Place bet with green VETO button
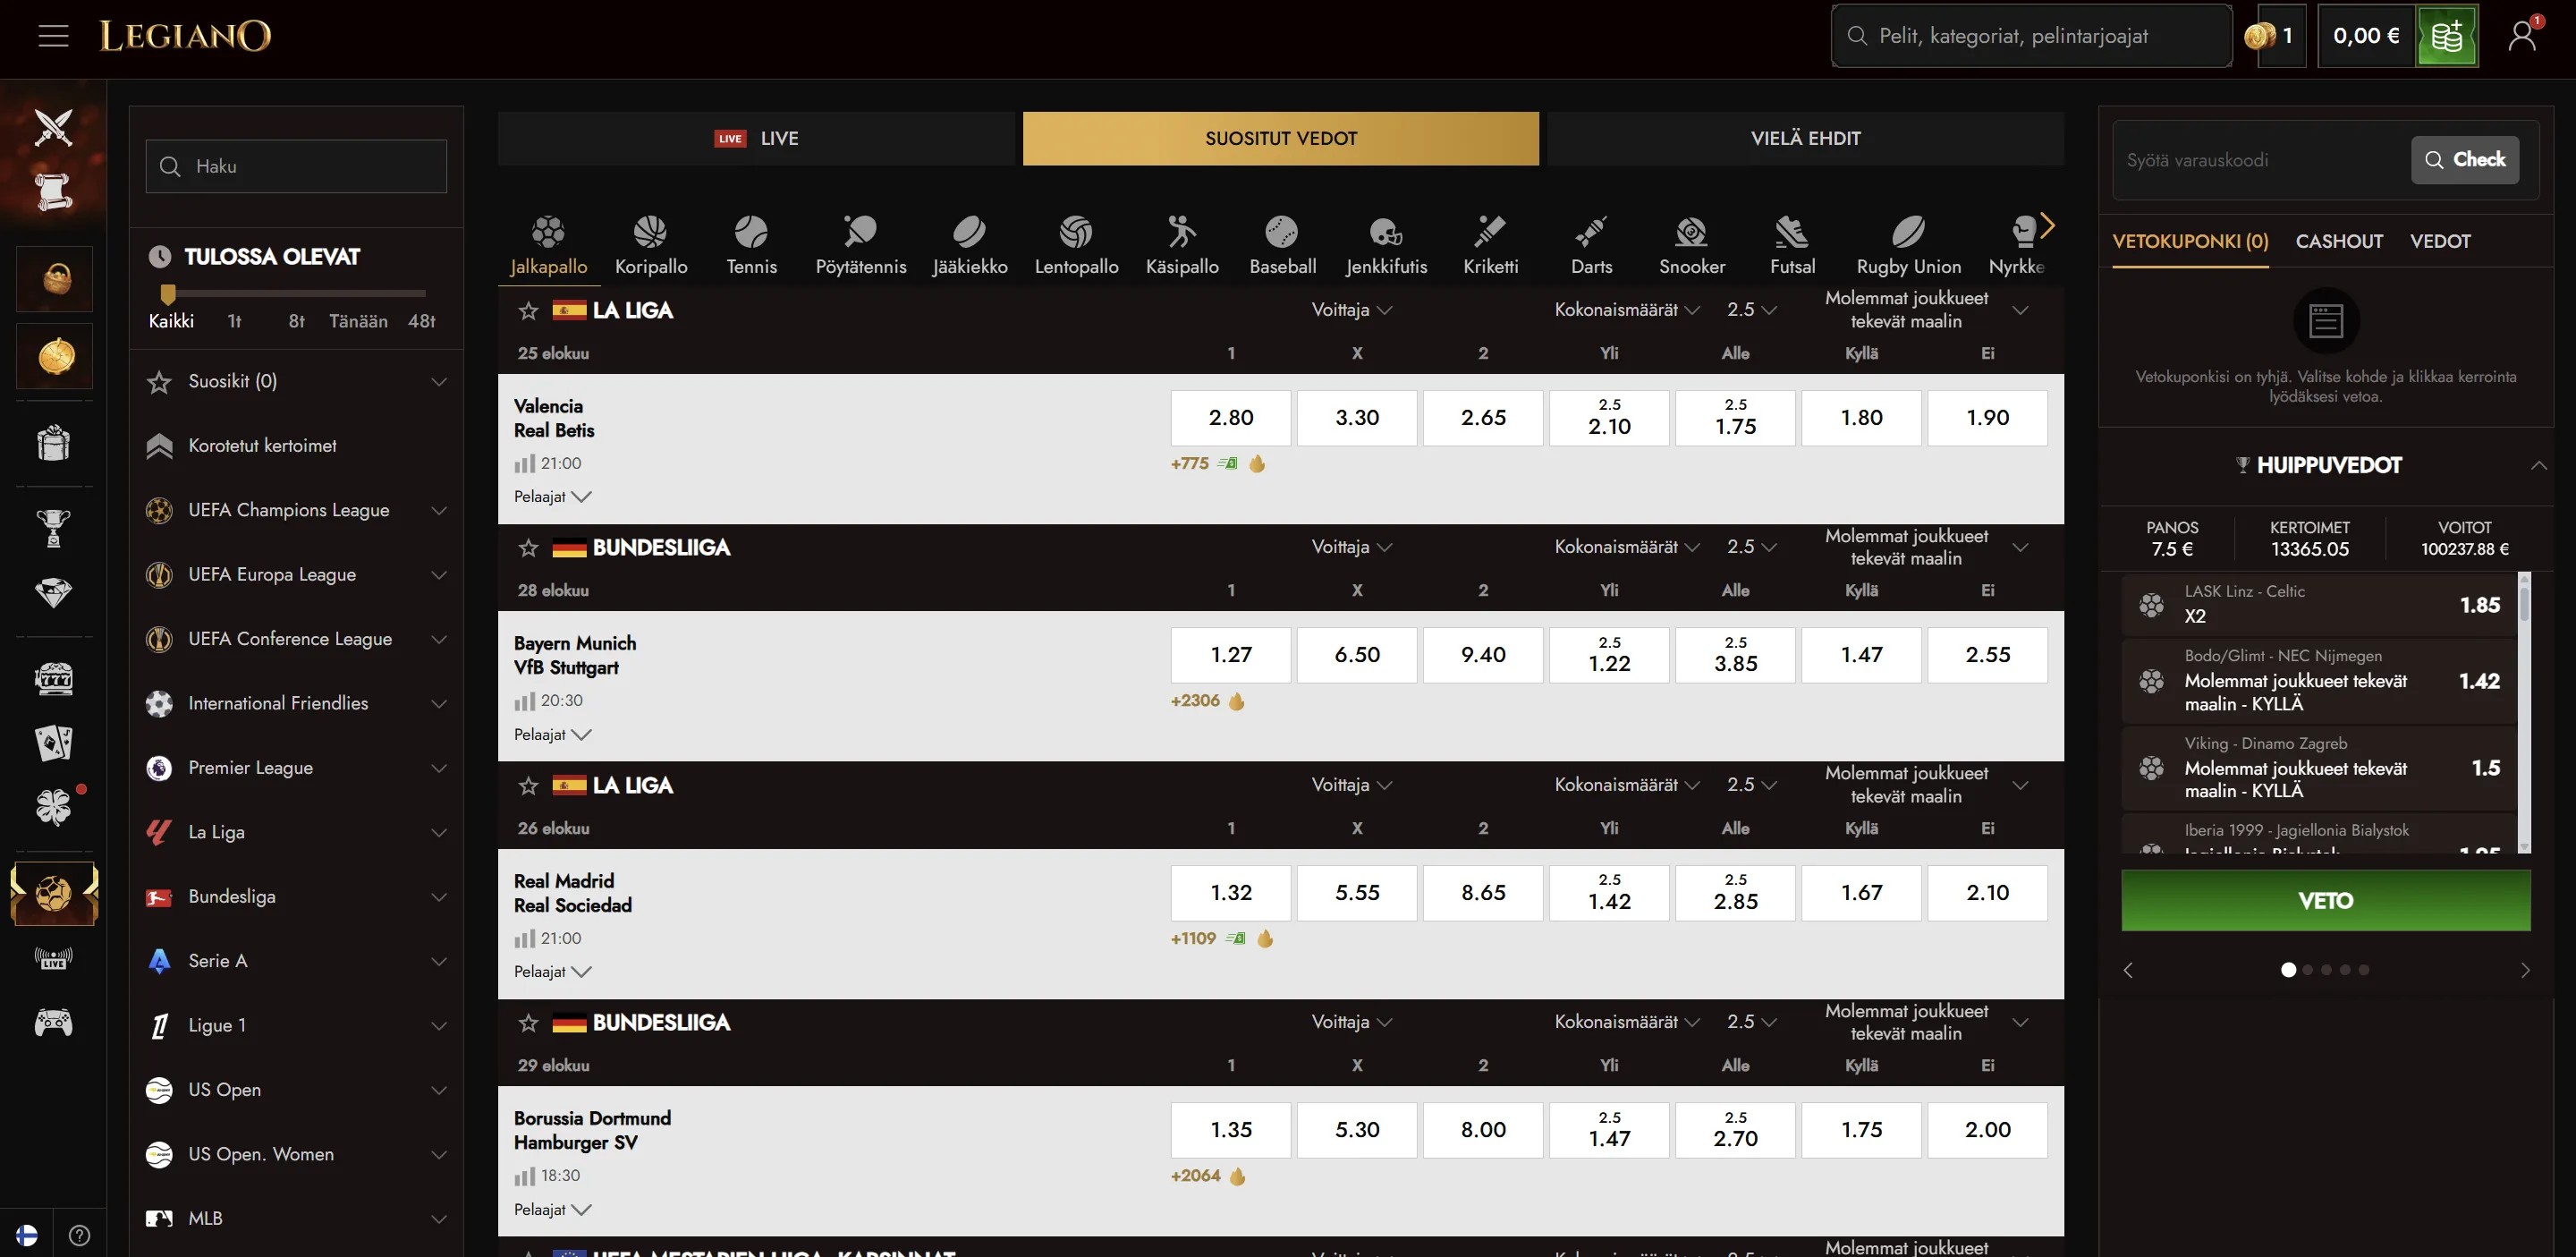The height and width of the screenshot is (1257, 2576). point(2325,901)
